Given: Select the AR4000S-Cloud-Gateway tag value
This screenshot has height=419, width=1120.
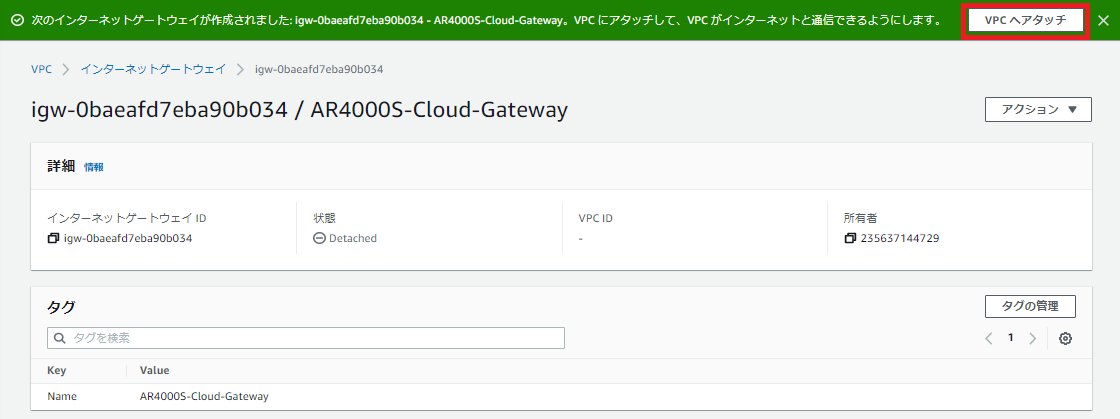Looking at the screenshot, I should [204, 396].
